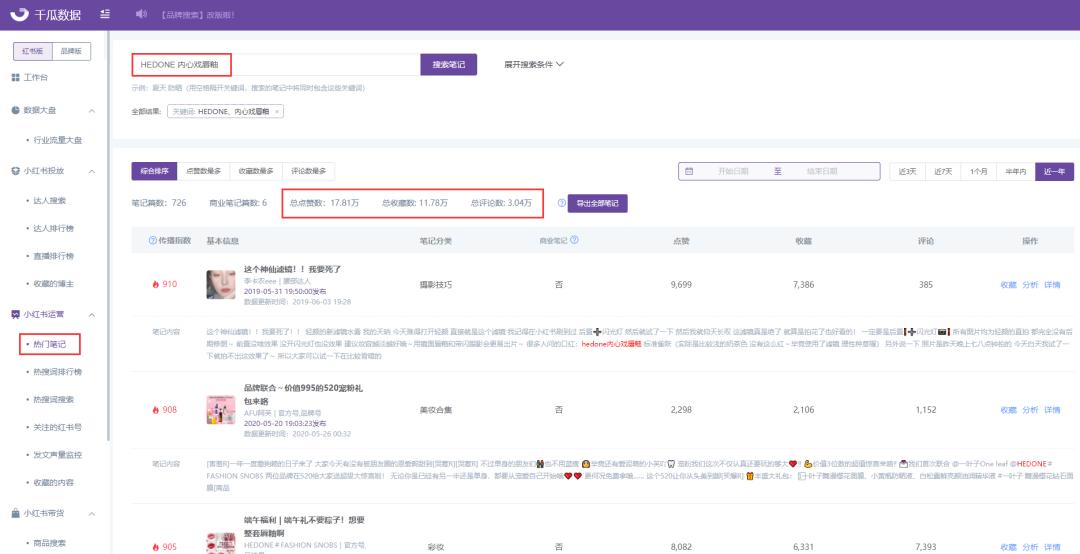The image size is (1080, 554).
Task: Click the 小红书投放 box icon
Action: (15, 171)
